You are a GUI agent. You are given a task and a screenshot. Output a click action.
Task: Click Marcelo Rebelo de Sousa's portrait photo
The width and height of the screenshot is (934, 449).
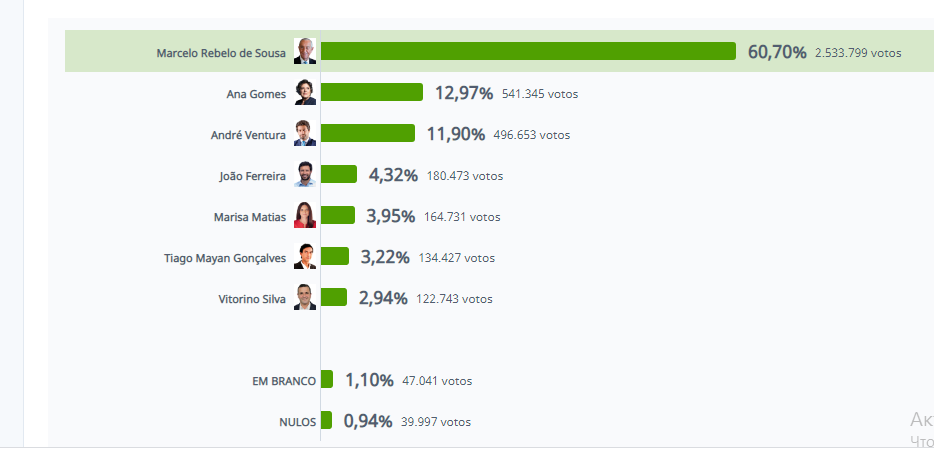[x=305, y=52]
